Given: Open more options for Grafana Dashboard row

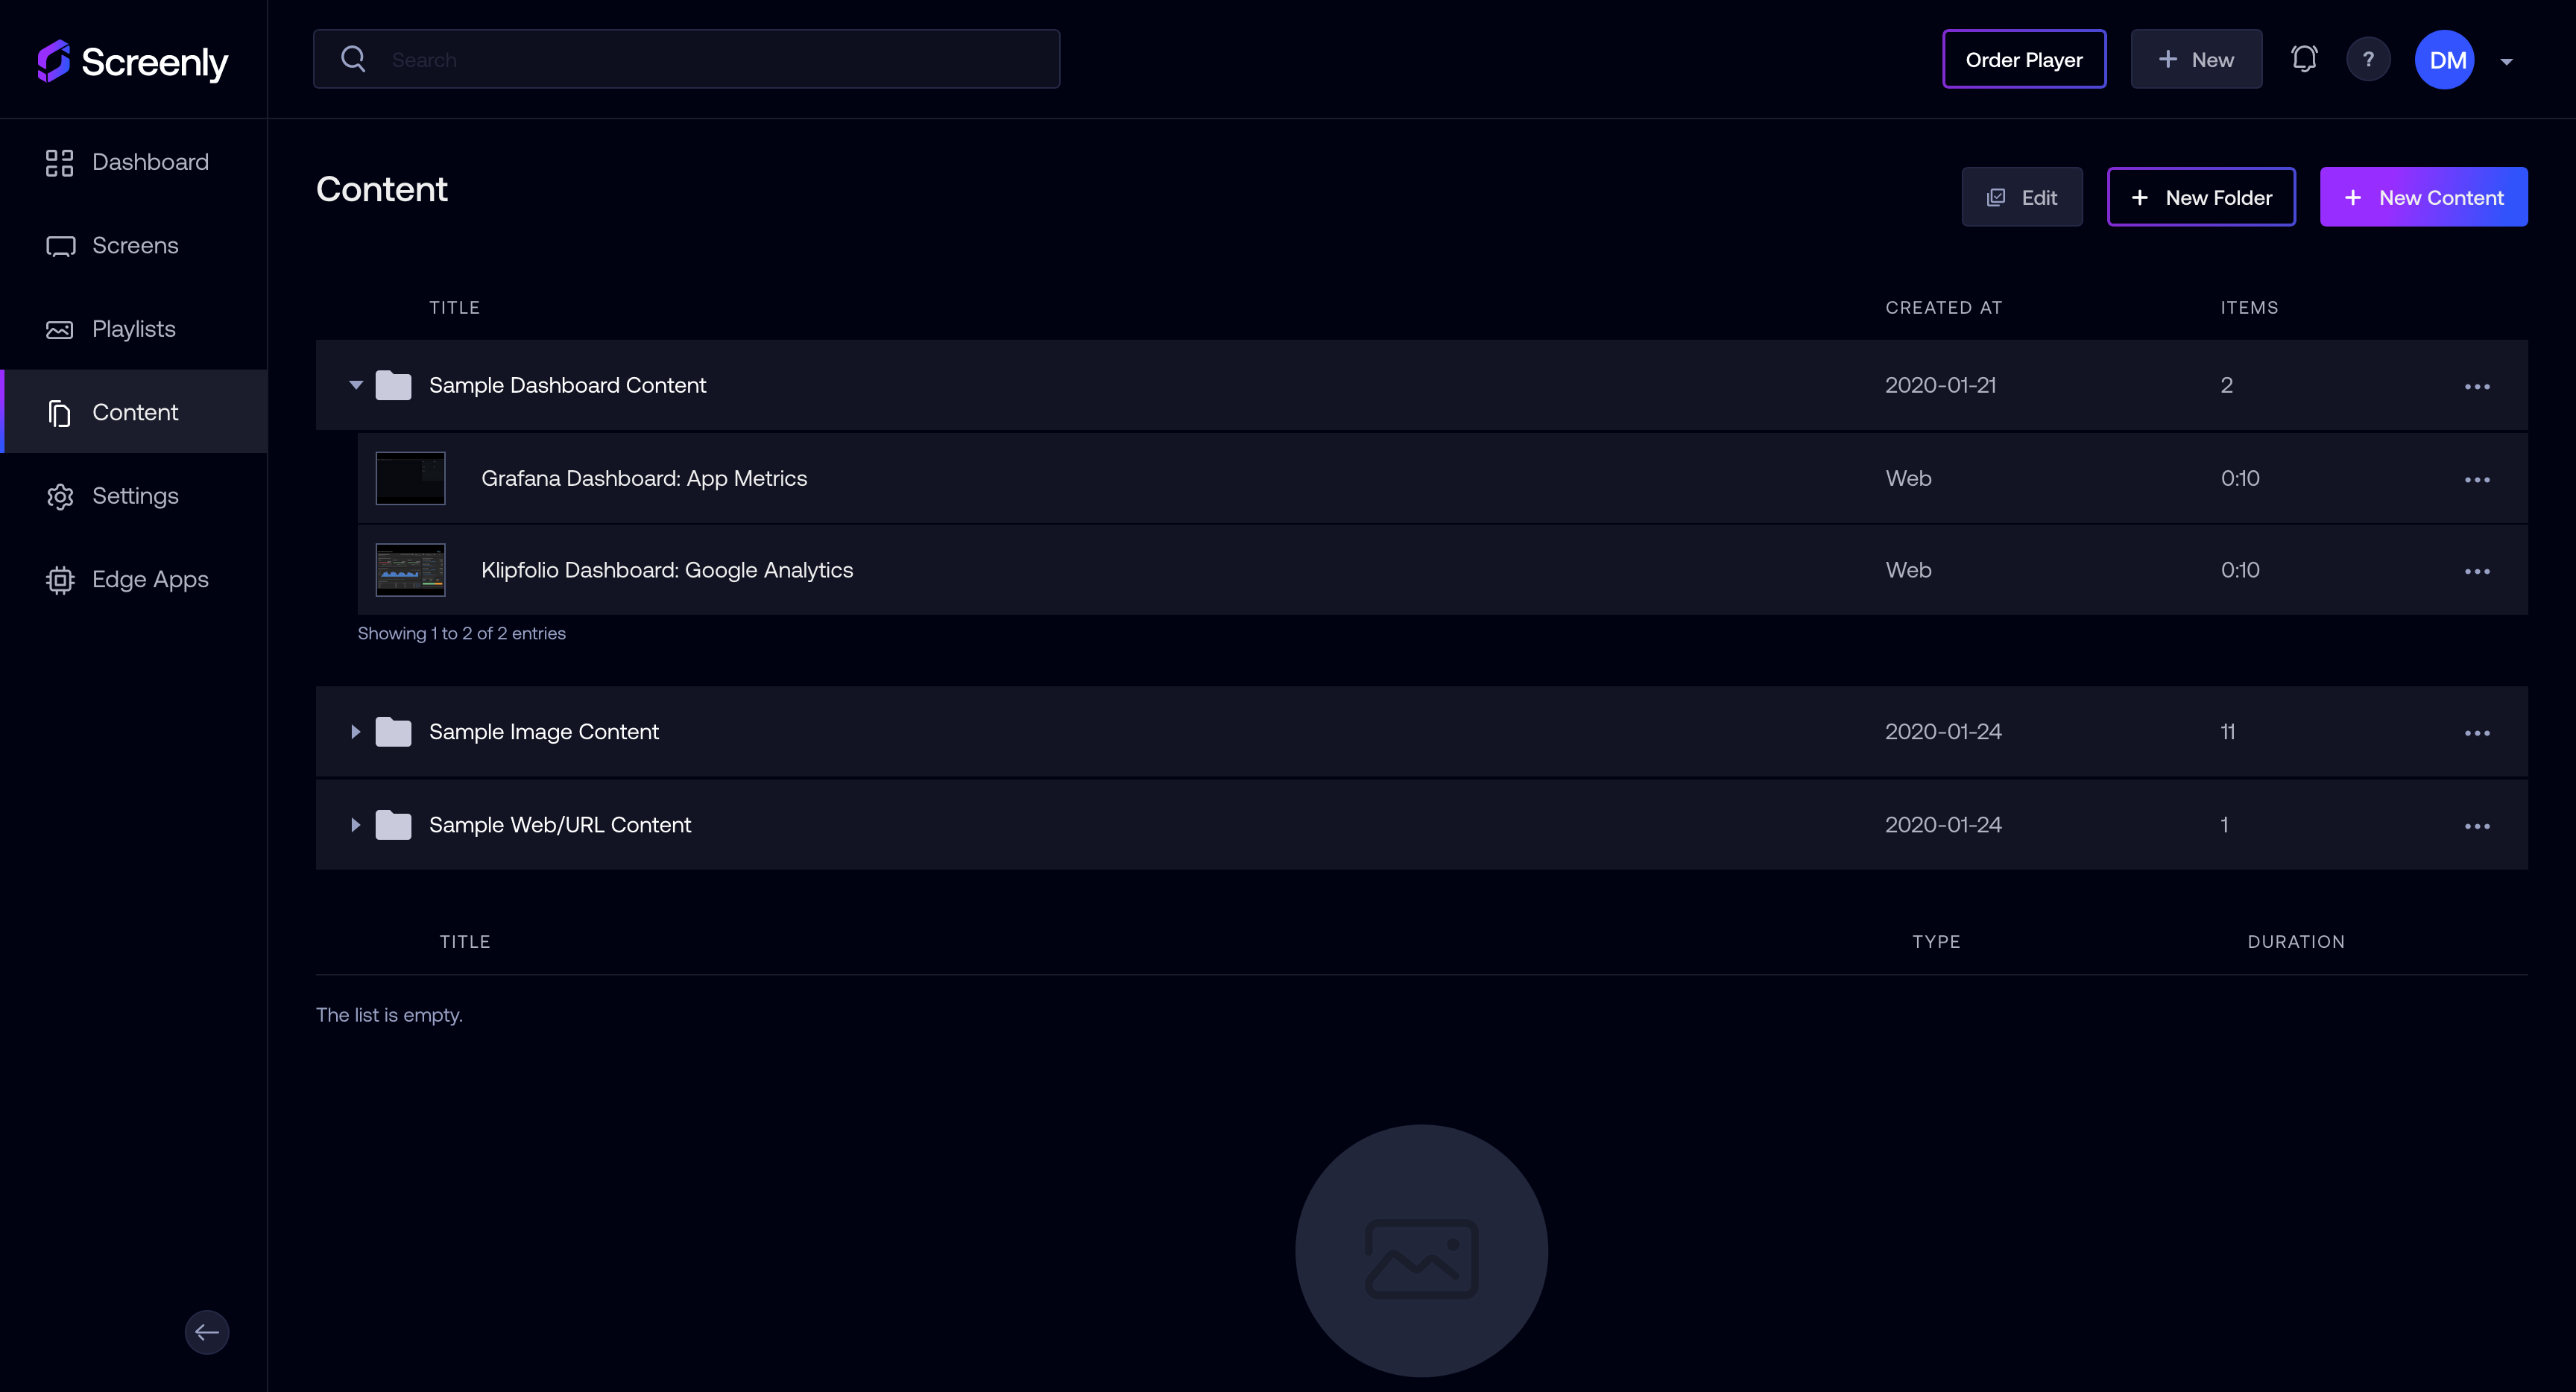Looking at the screenshot, I should click(x=2477, y=479).
